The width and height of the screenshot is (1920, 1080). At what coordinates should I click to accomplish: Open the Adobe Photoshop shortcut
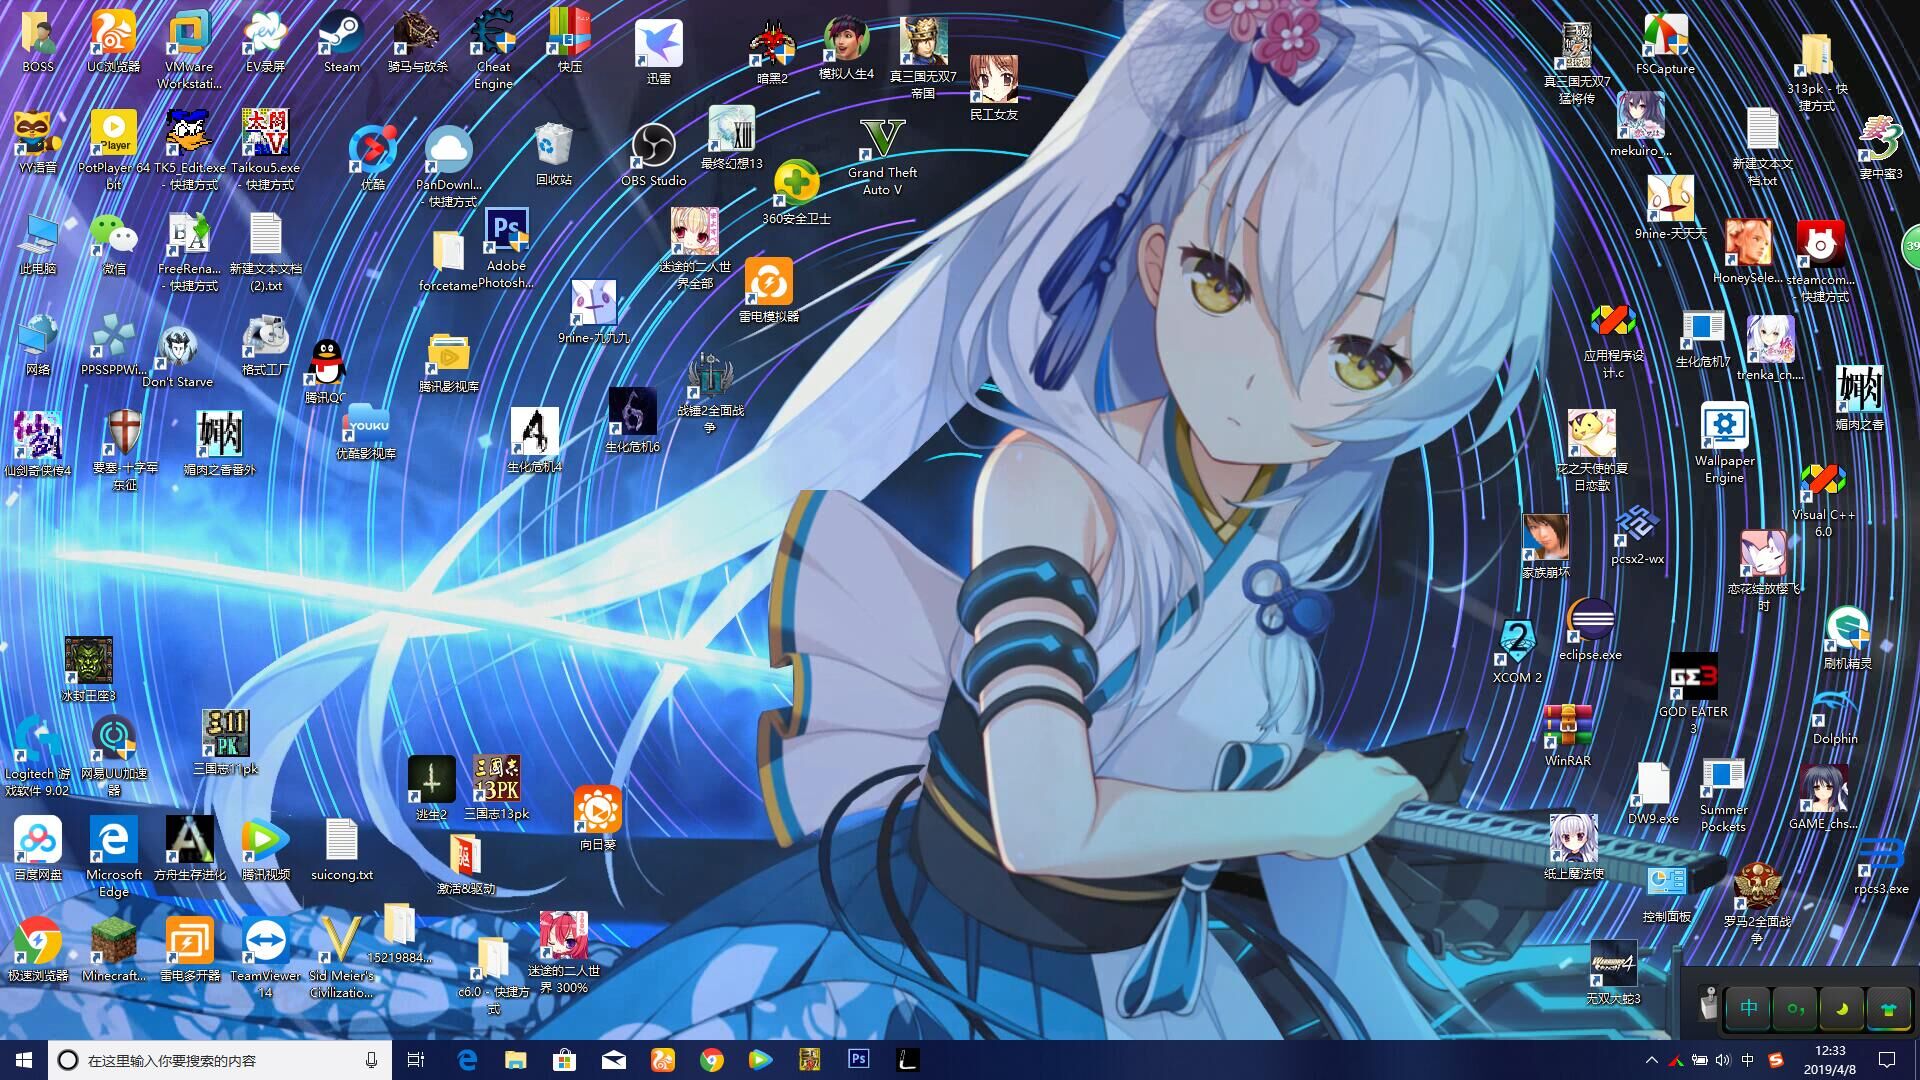tap(506, 248)
